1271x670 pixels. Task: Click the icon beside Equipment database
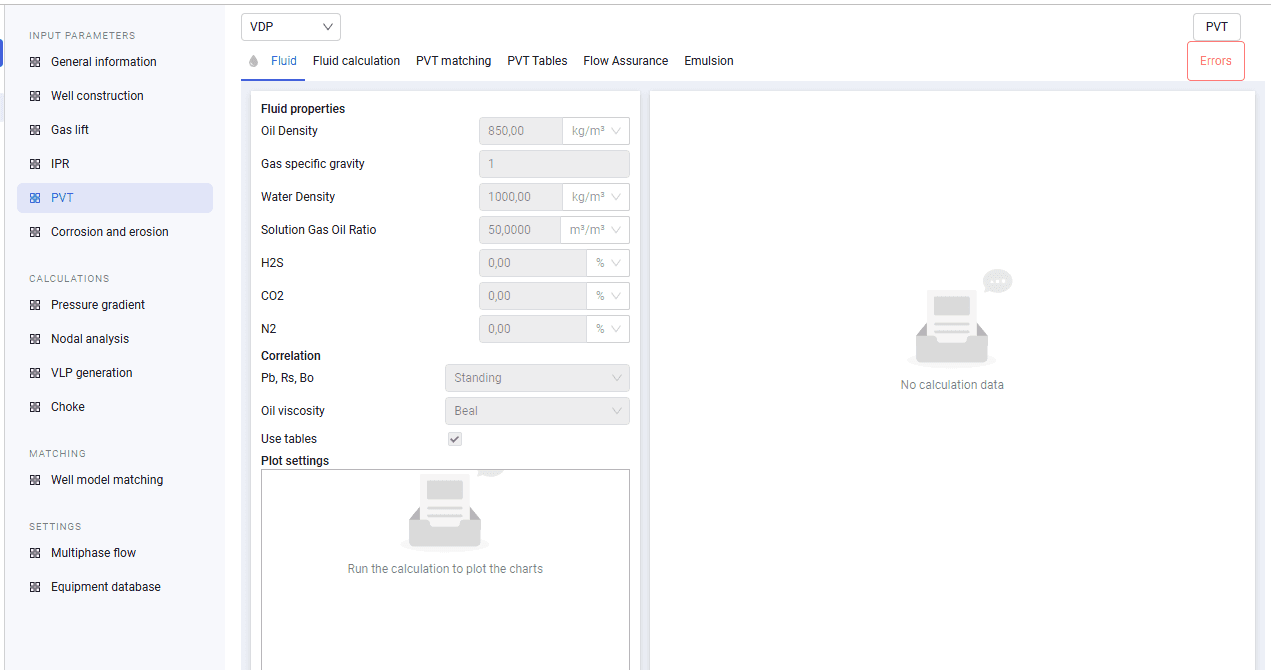tap(35, 587)
